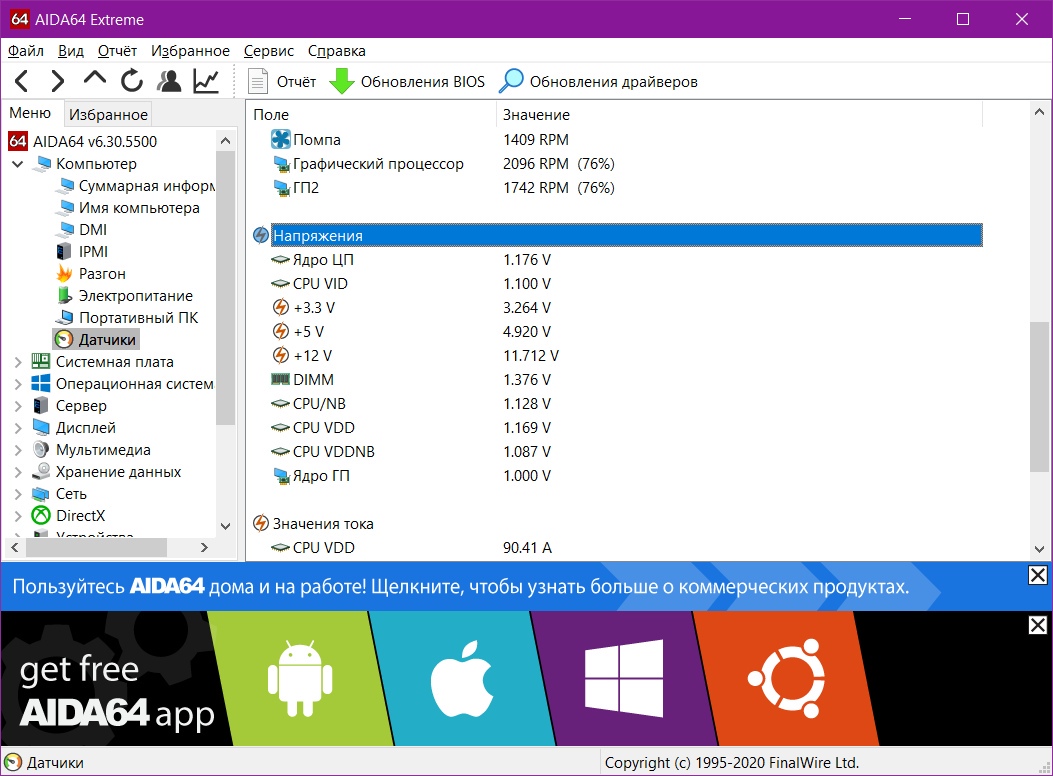
Task: Click the DirectX Xbox icon
Action: (41, 516)
